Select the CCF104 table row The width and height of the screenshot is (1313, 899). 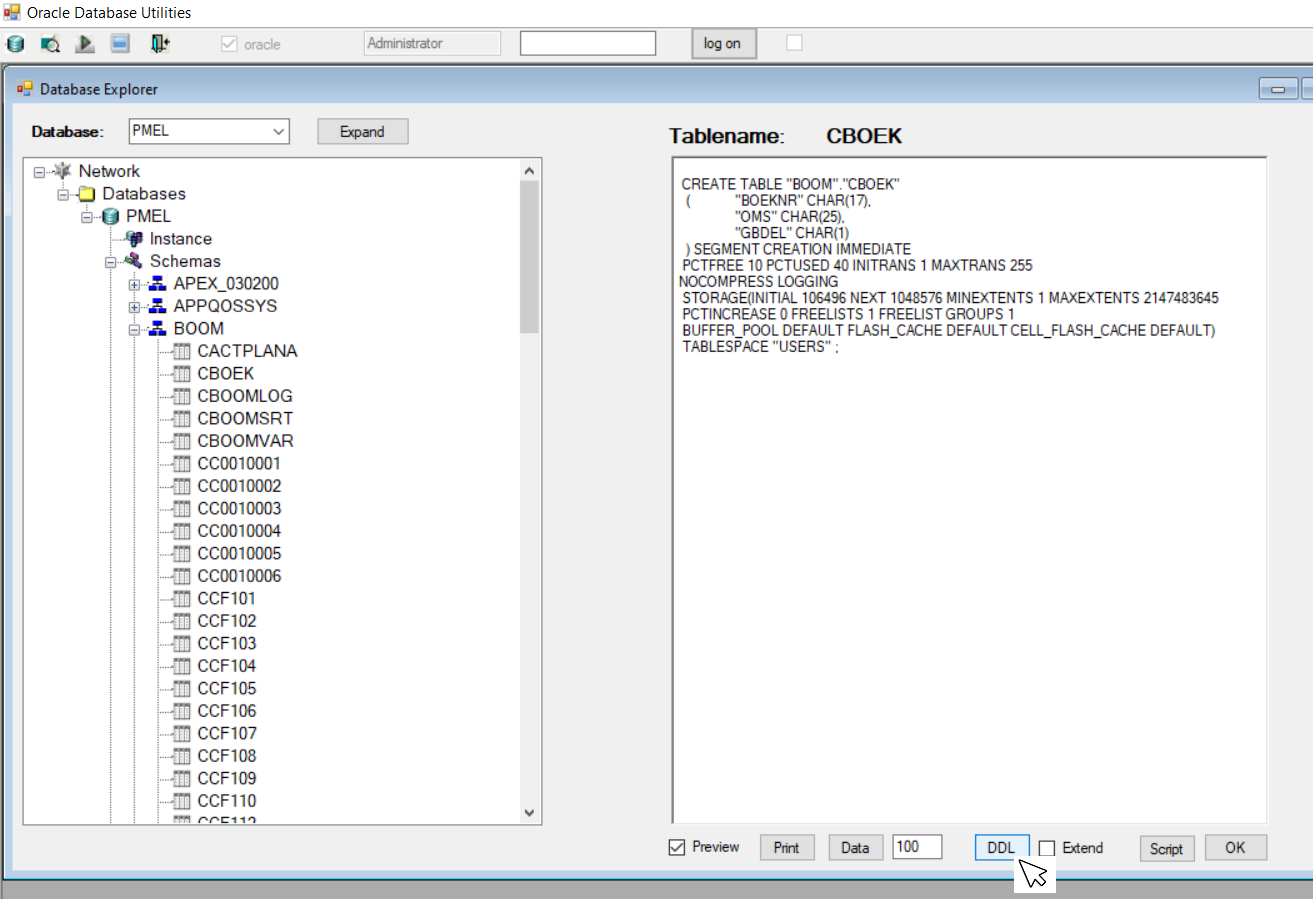click(x=227, y=666)
